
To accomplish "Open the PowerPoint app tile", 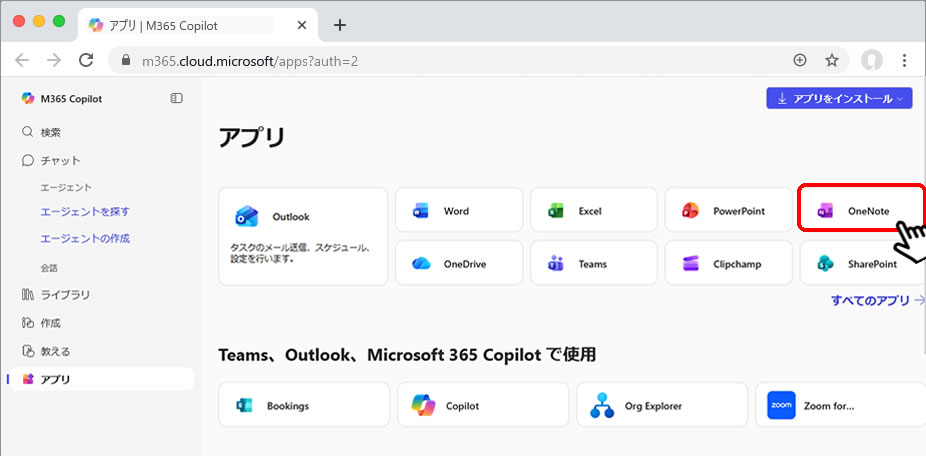I will (x=728, y=211).
